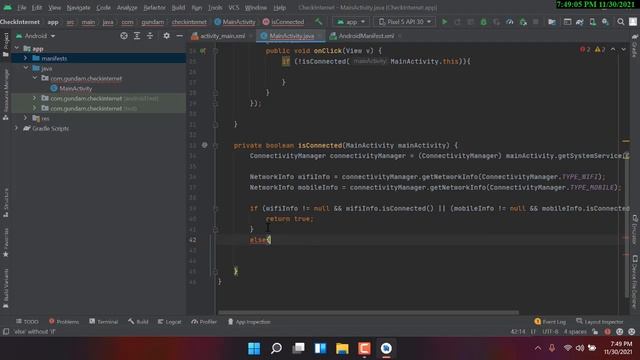The image size is (640, 360).
Task: Open the Refactor menu
Action: [154, 7]
